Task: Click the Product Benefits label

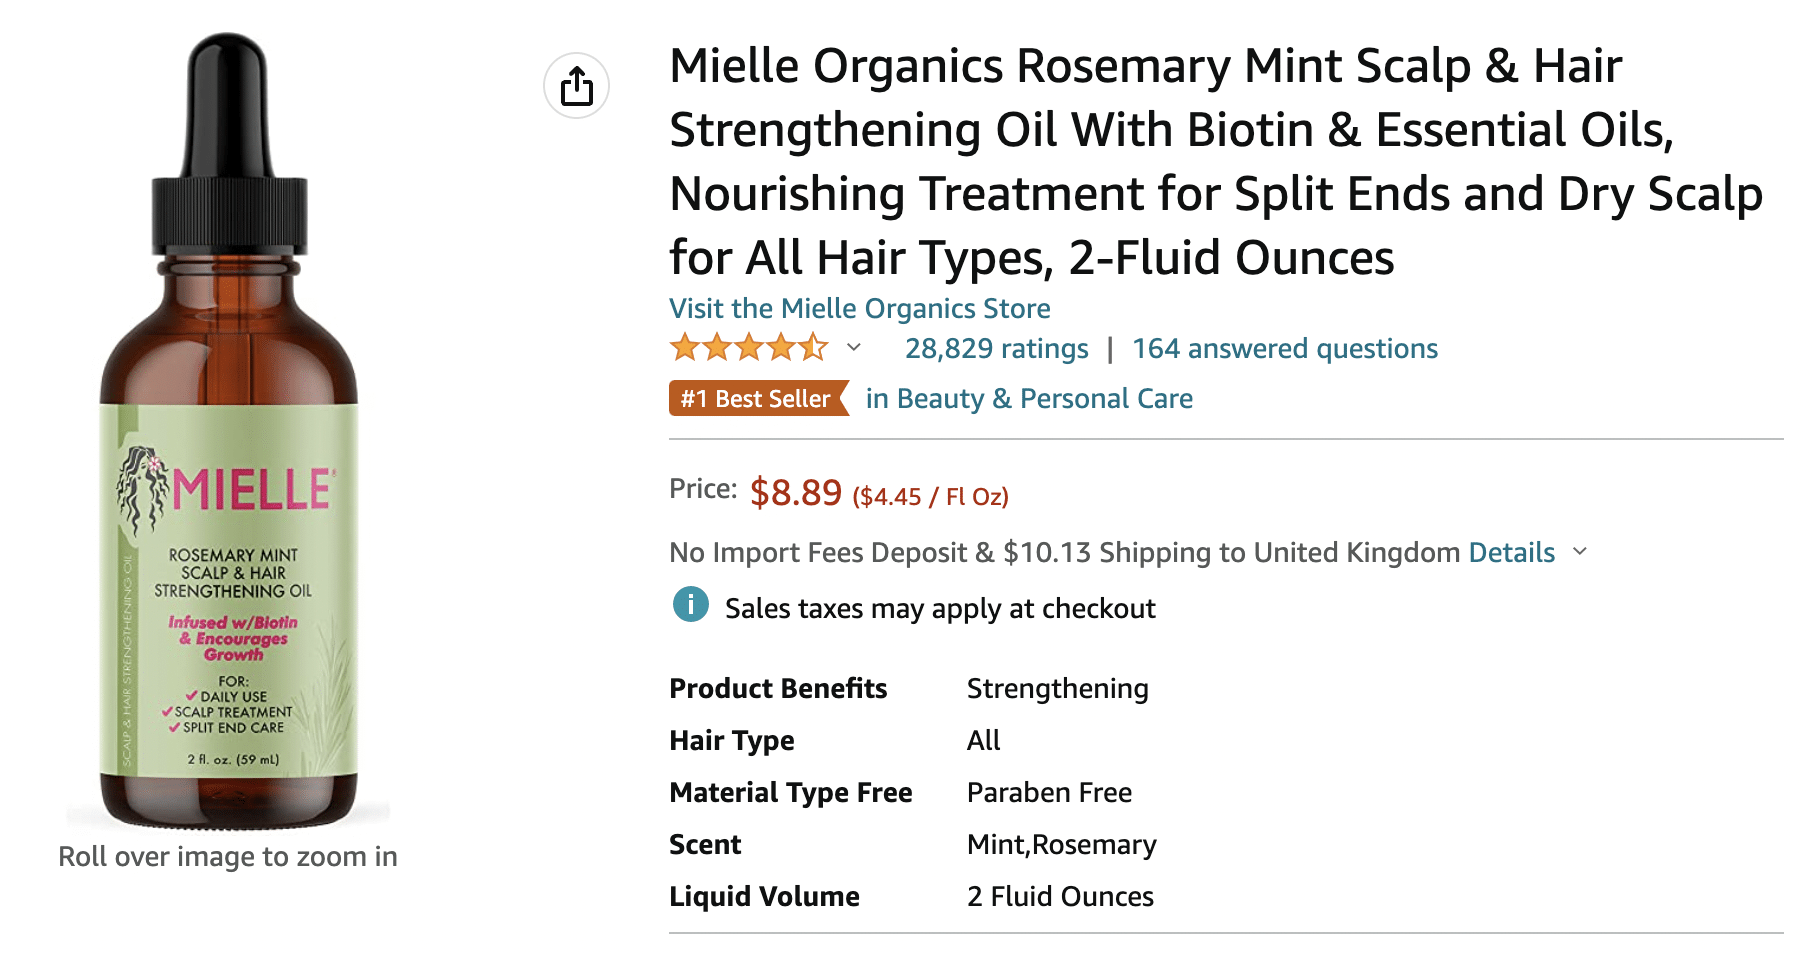Action: (x=778, y=688)
